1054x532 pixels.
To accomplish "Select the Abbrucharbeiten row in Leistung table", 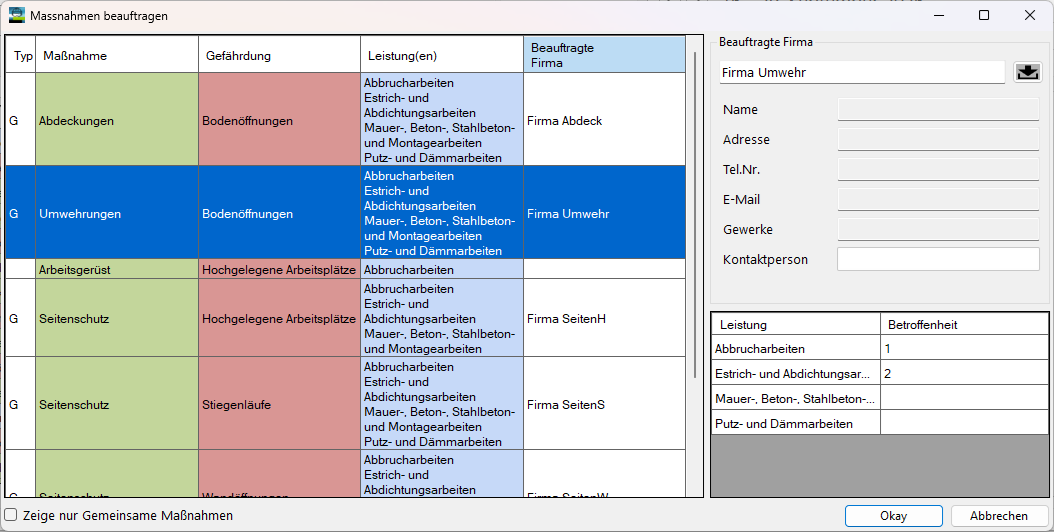I will (796, 348).
